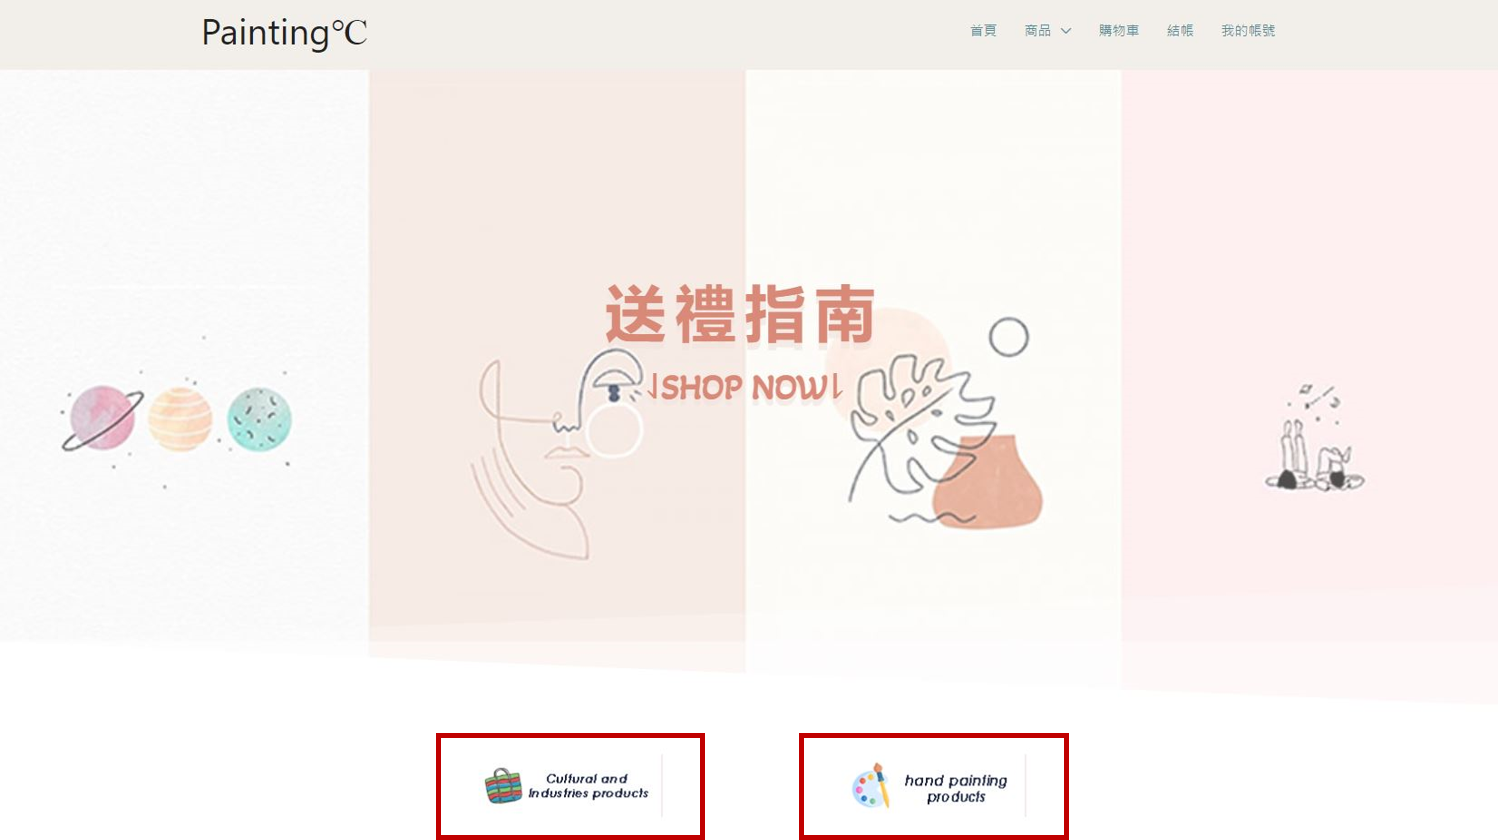
Task: Click the Painting°C site logo
Action: pyautogui.click(x=284, y=33)
